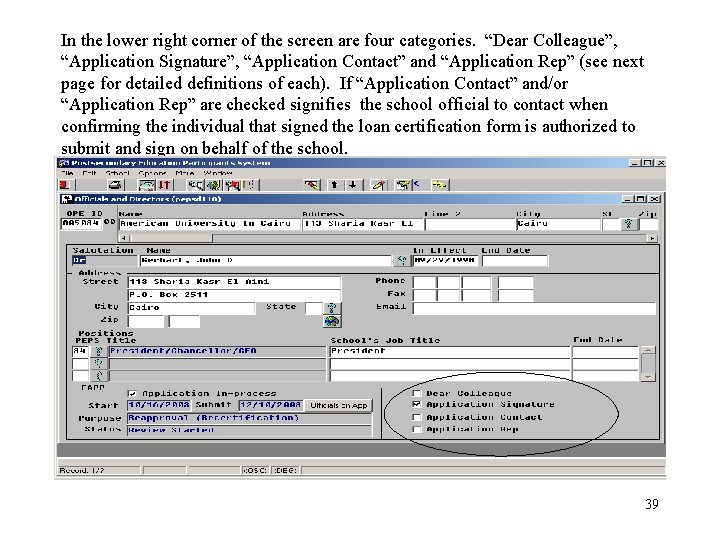Click positions list scroll-down arrow
This screenshot has width=720, height=540.
[647, 377]
